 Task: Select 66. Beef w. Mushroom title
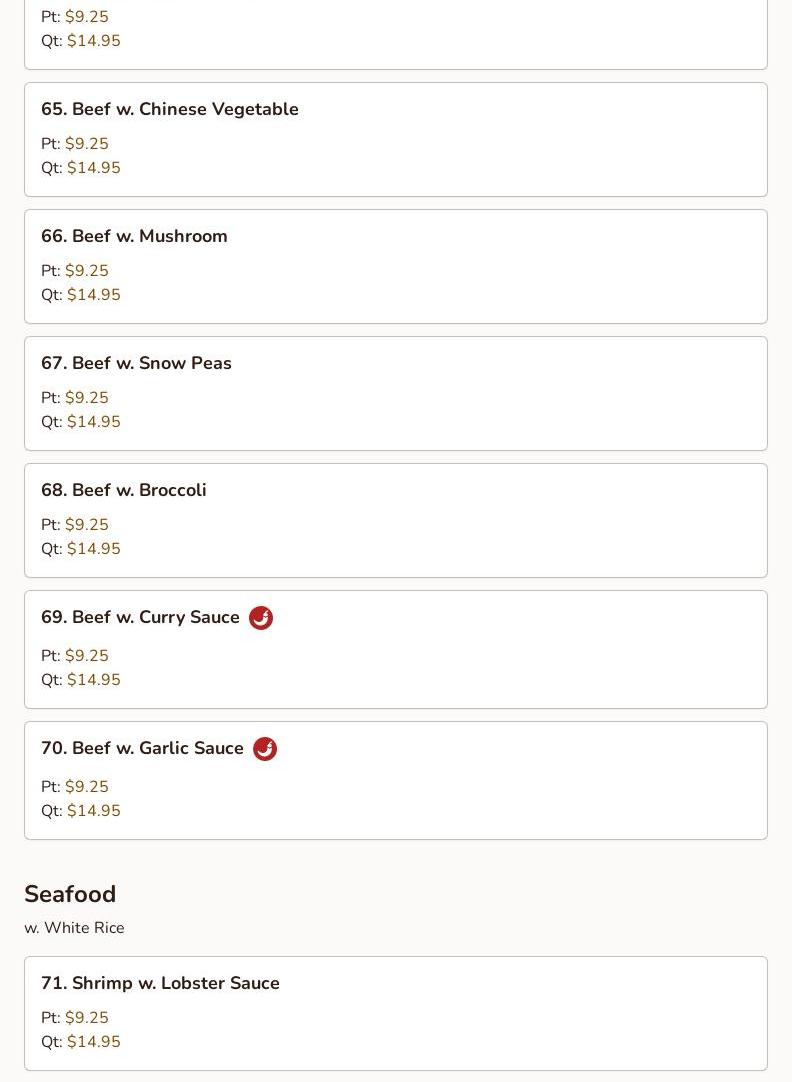click(x=134, y=236)
